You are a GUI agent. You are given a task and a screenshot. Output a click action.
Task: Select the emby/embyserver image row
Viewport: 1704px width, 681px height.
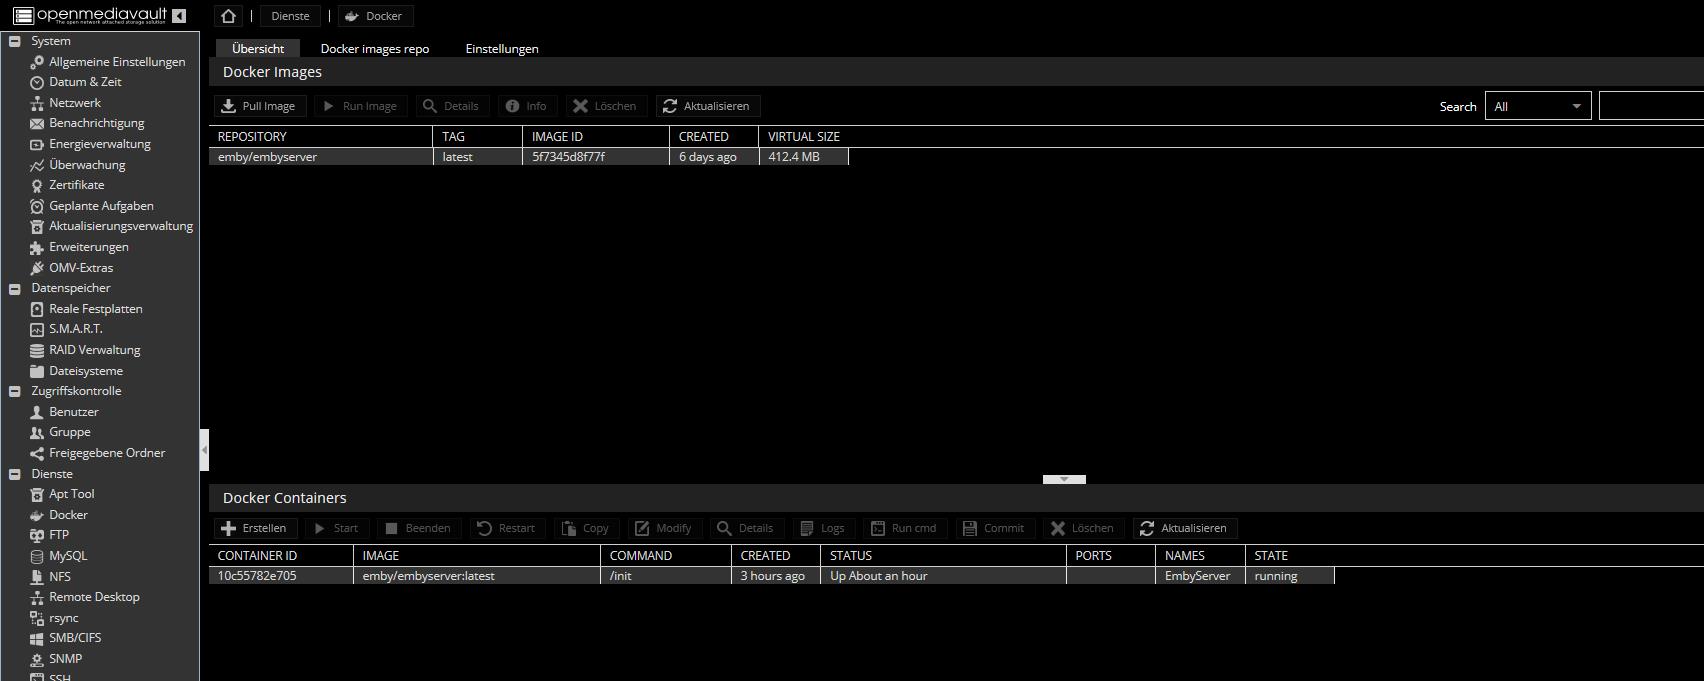pyautogui.click(x=529, y=157)
